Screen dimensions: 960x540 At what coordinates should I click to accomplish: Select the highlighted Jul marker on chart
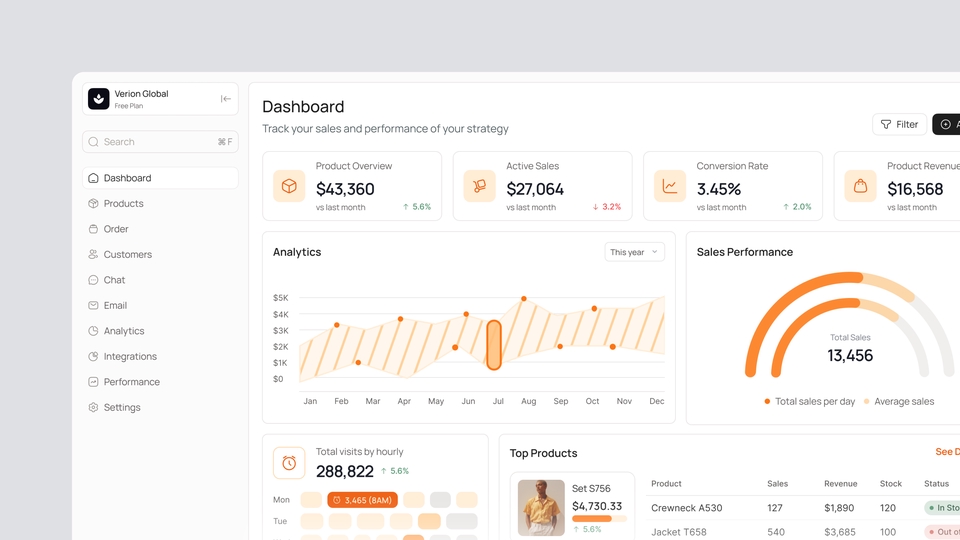[x=493, y=344]
